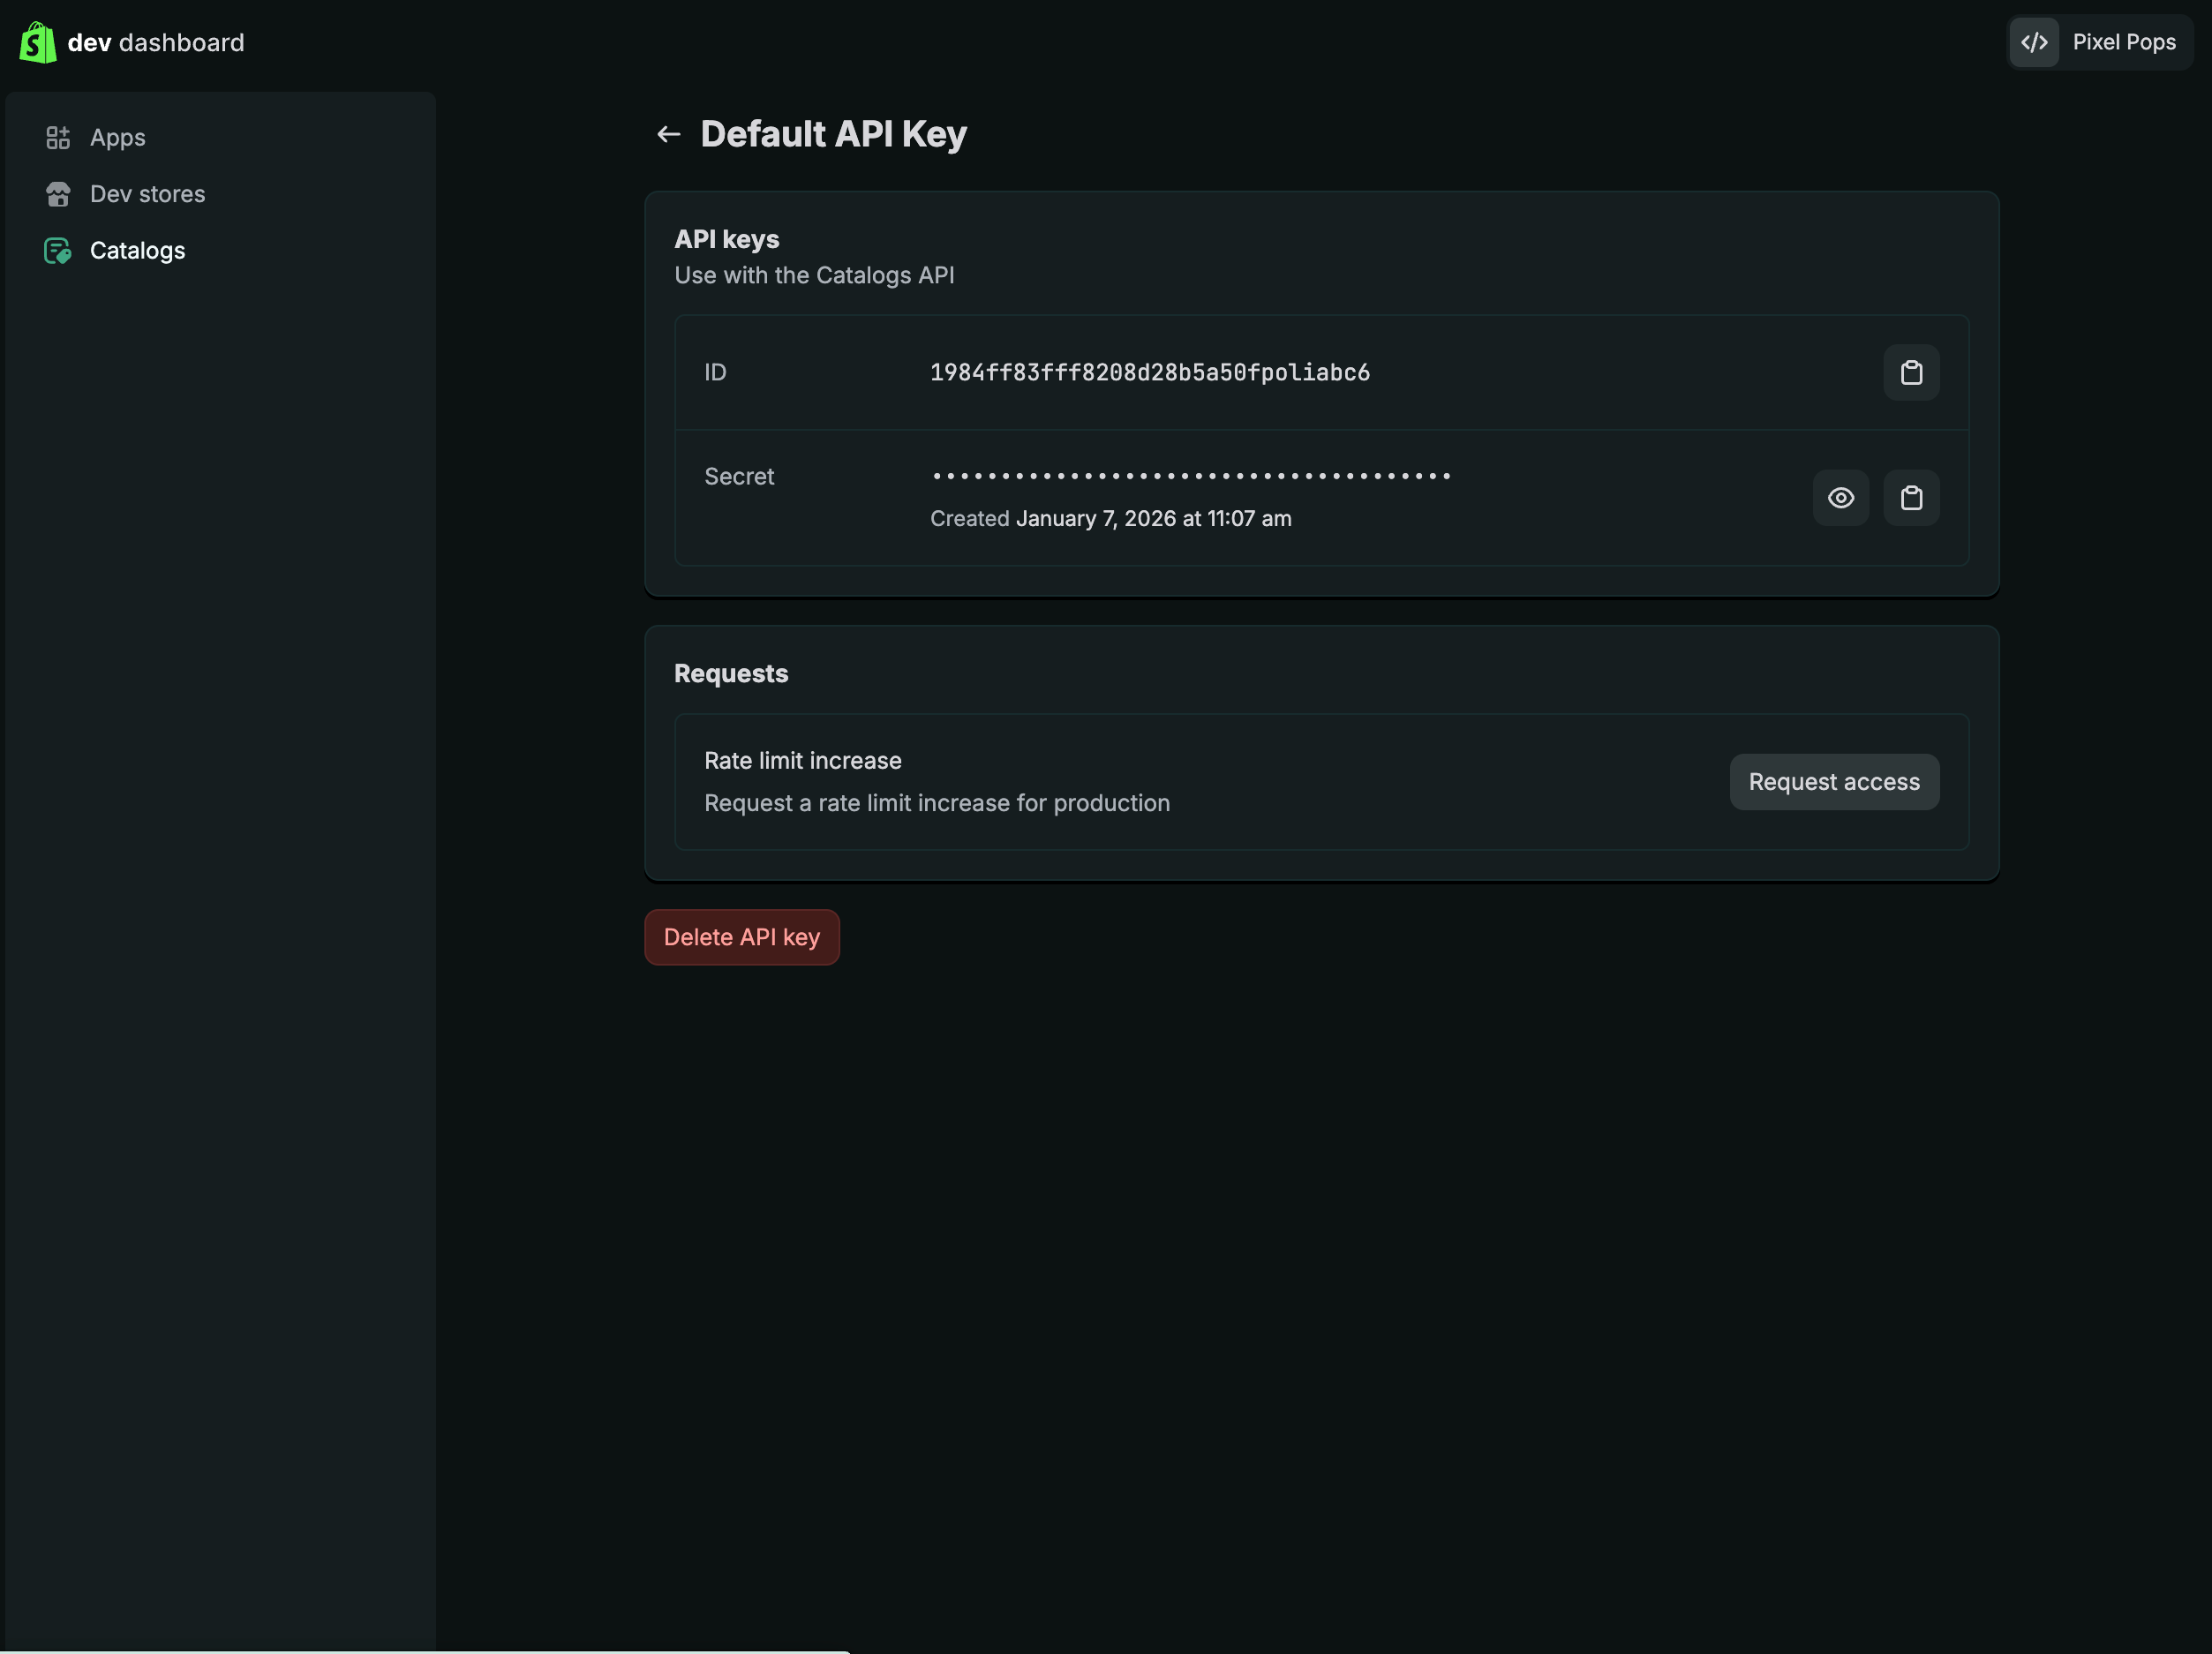Reveal the Secret with the eye icon
This screenshot has height=1654, width=2212.
point(1840,498)
